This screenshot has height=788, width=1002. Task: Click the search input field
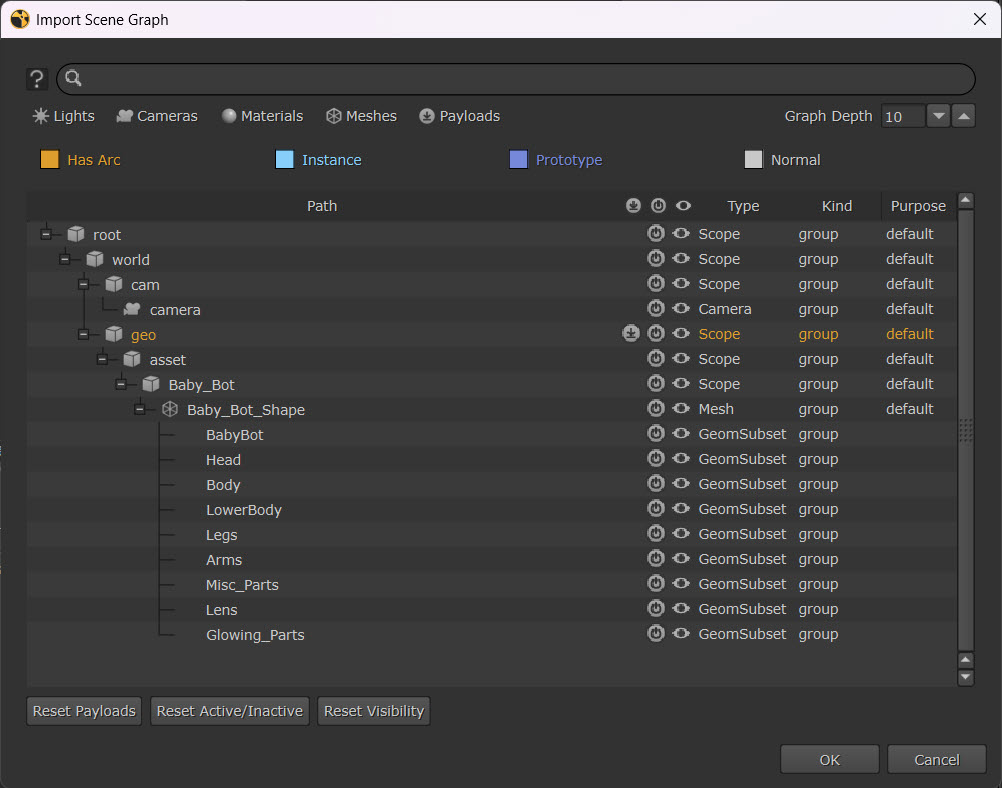tap(520, 79)
